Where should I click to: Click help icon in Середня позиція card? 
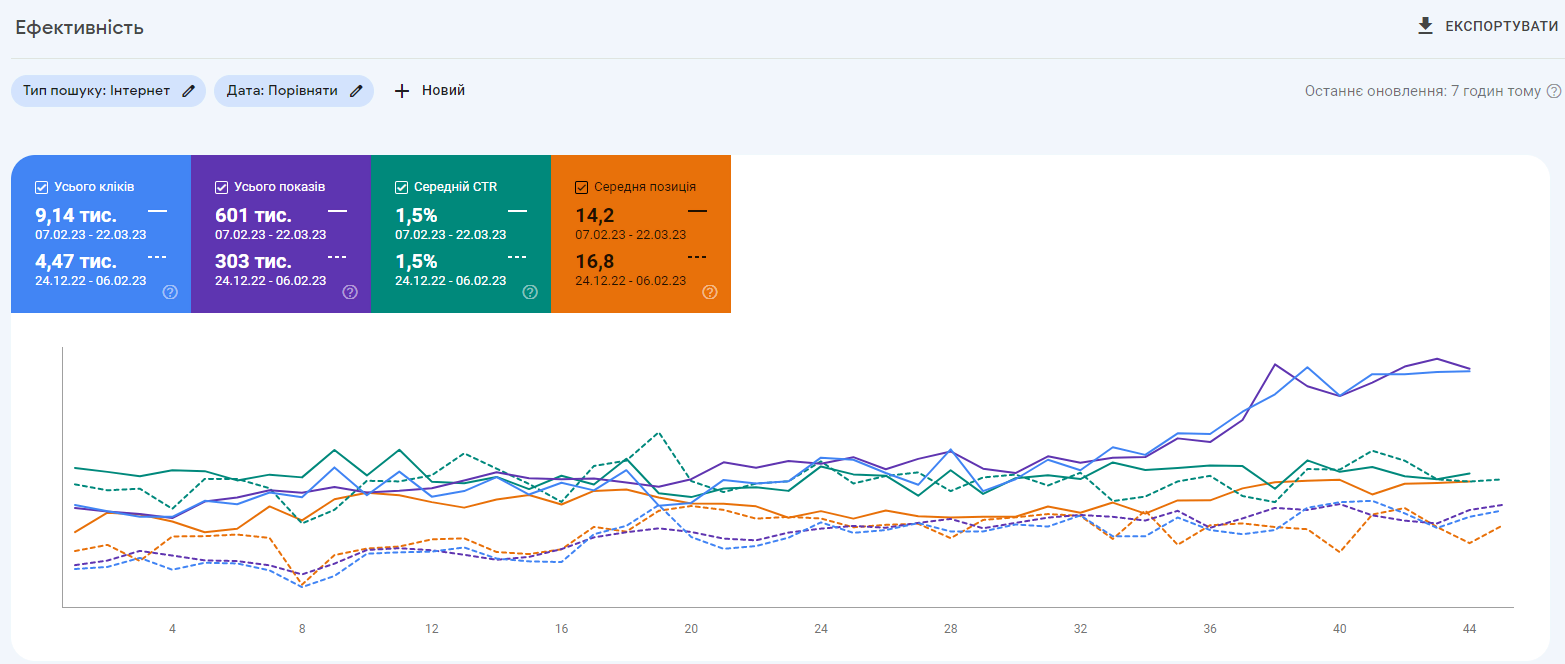pos(710,292)
